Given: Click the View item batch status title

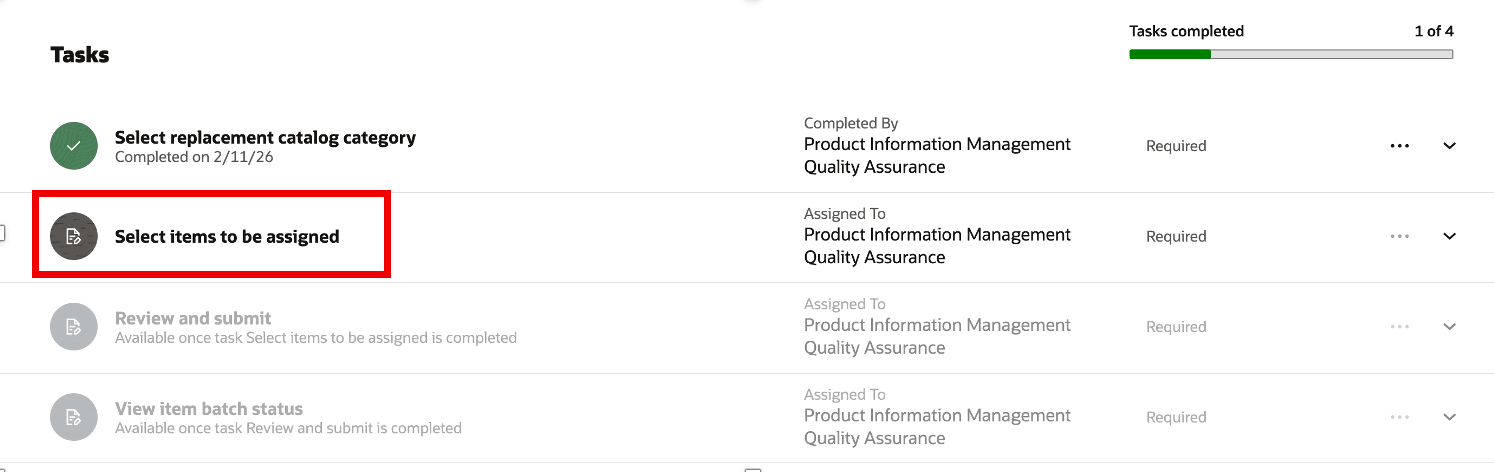Looking at the screenshot, I should click(x=208, y=409).
